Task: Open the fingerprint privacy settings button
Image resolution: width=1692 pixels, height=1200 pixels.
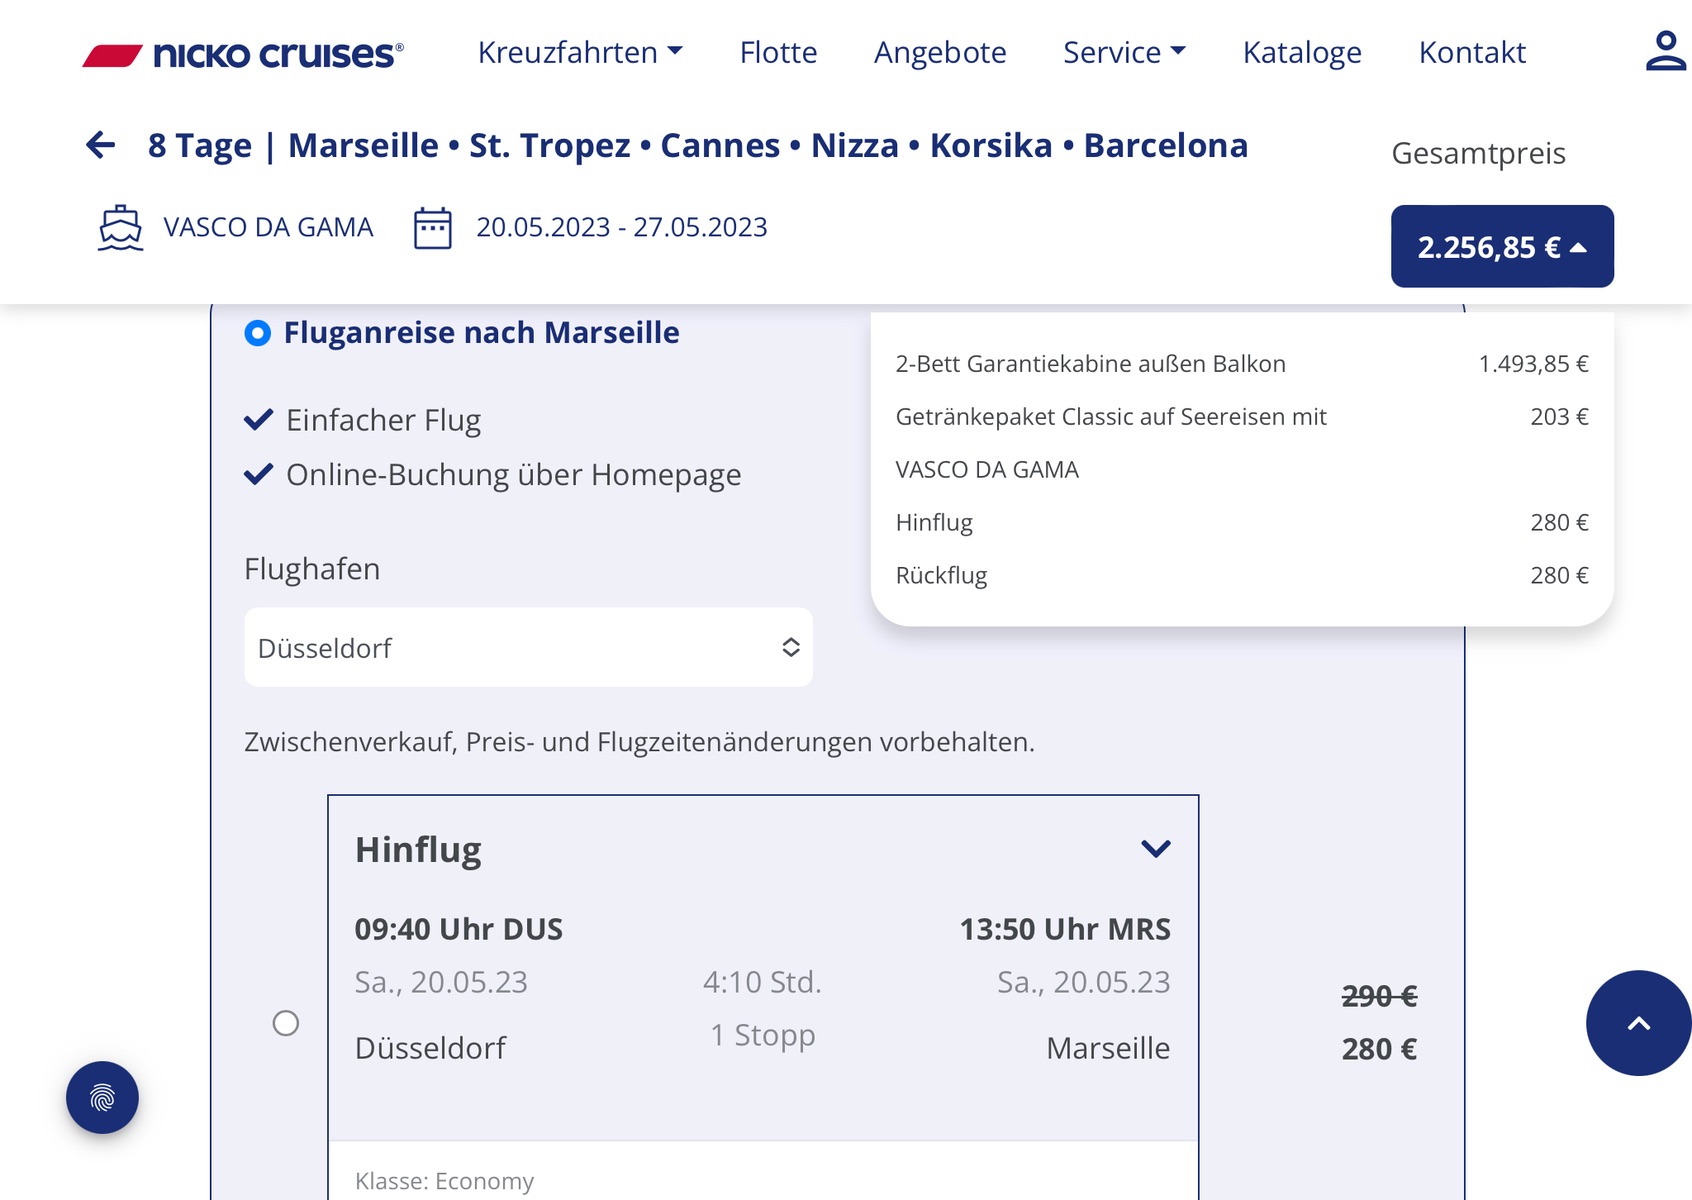Action: (x=102, y=1097)
